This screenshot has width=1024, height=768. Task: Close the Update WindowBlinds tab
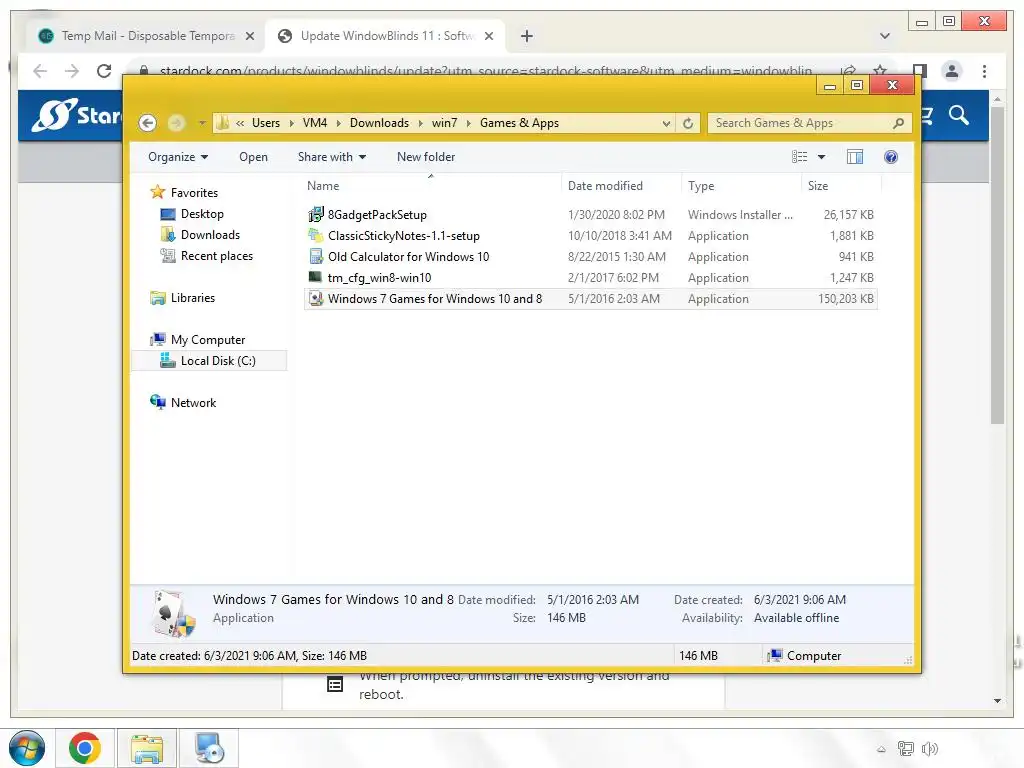point(488,36)
